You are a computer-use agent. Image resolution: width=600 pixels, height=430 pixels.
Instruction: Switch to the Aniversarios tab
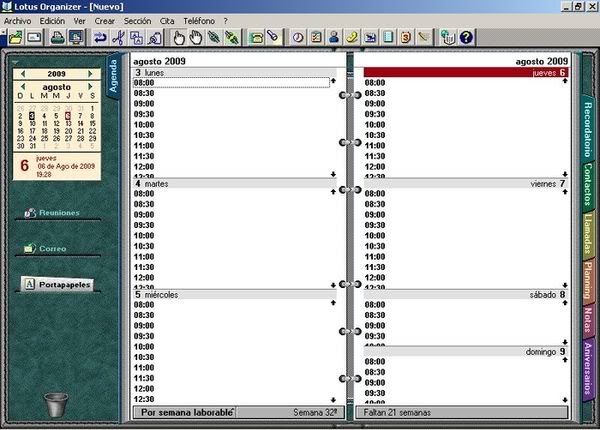click(587, 368)
